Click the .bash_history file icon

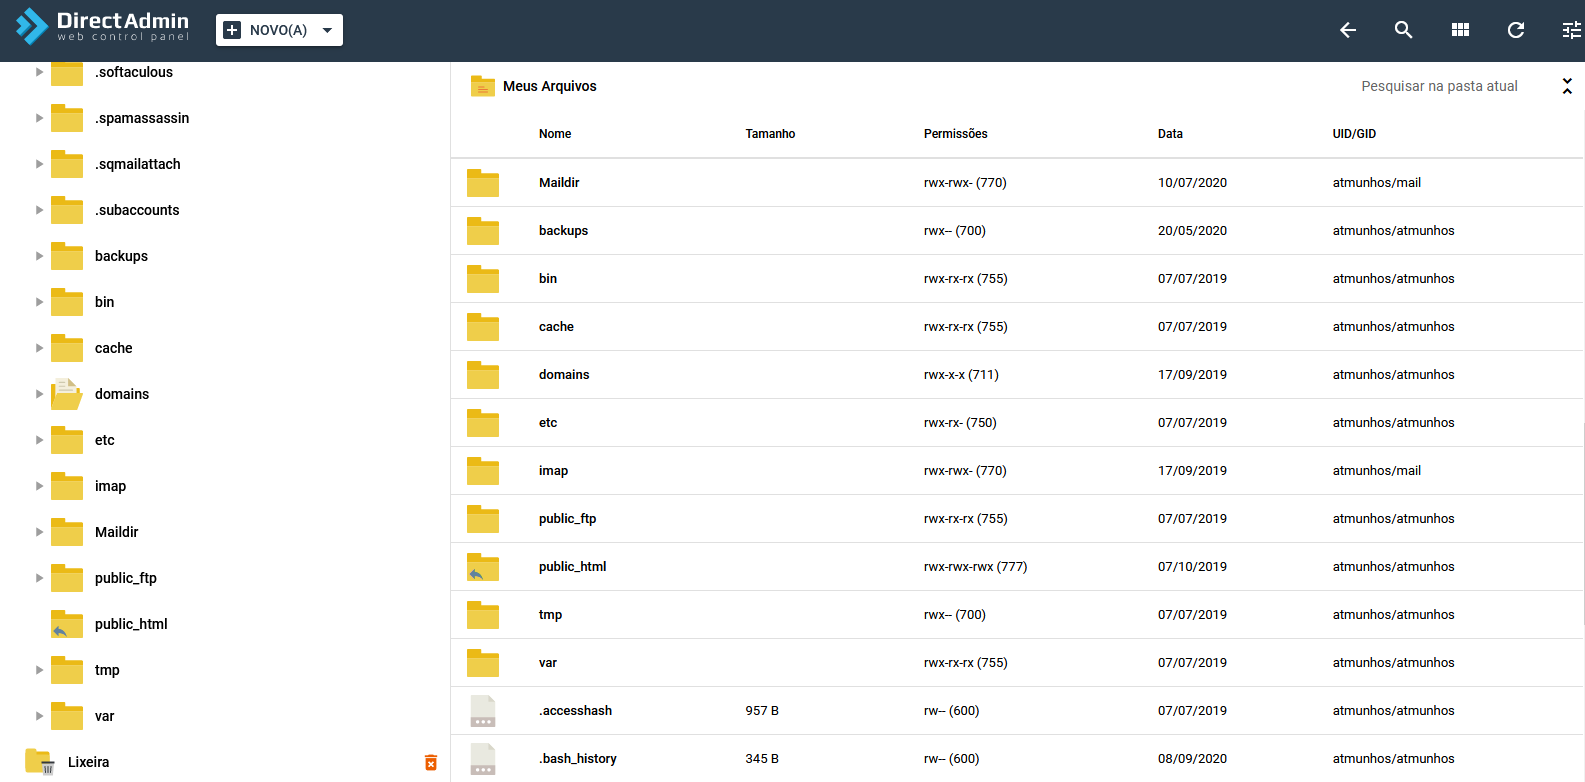tap(483, 758)
